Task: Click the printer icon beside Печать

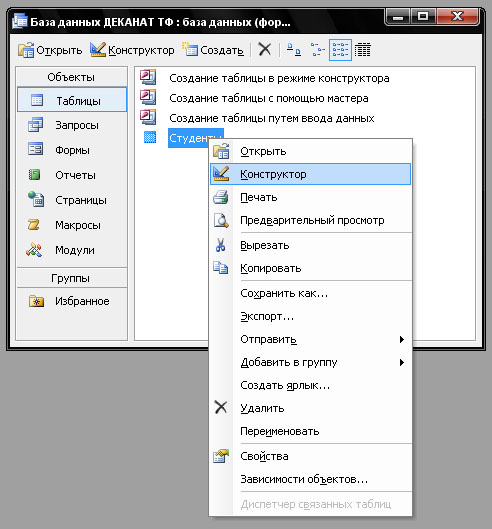Action: 221,197
